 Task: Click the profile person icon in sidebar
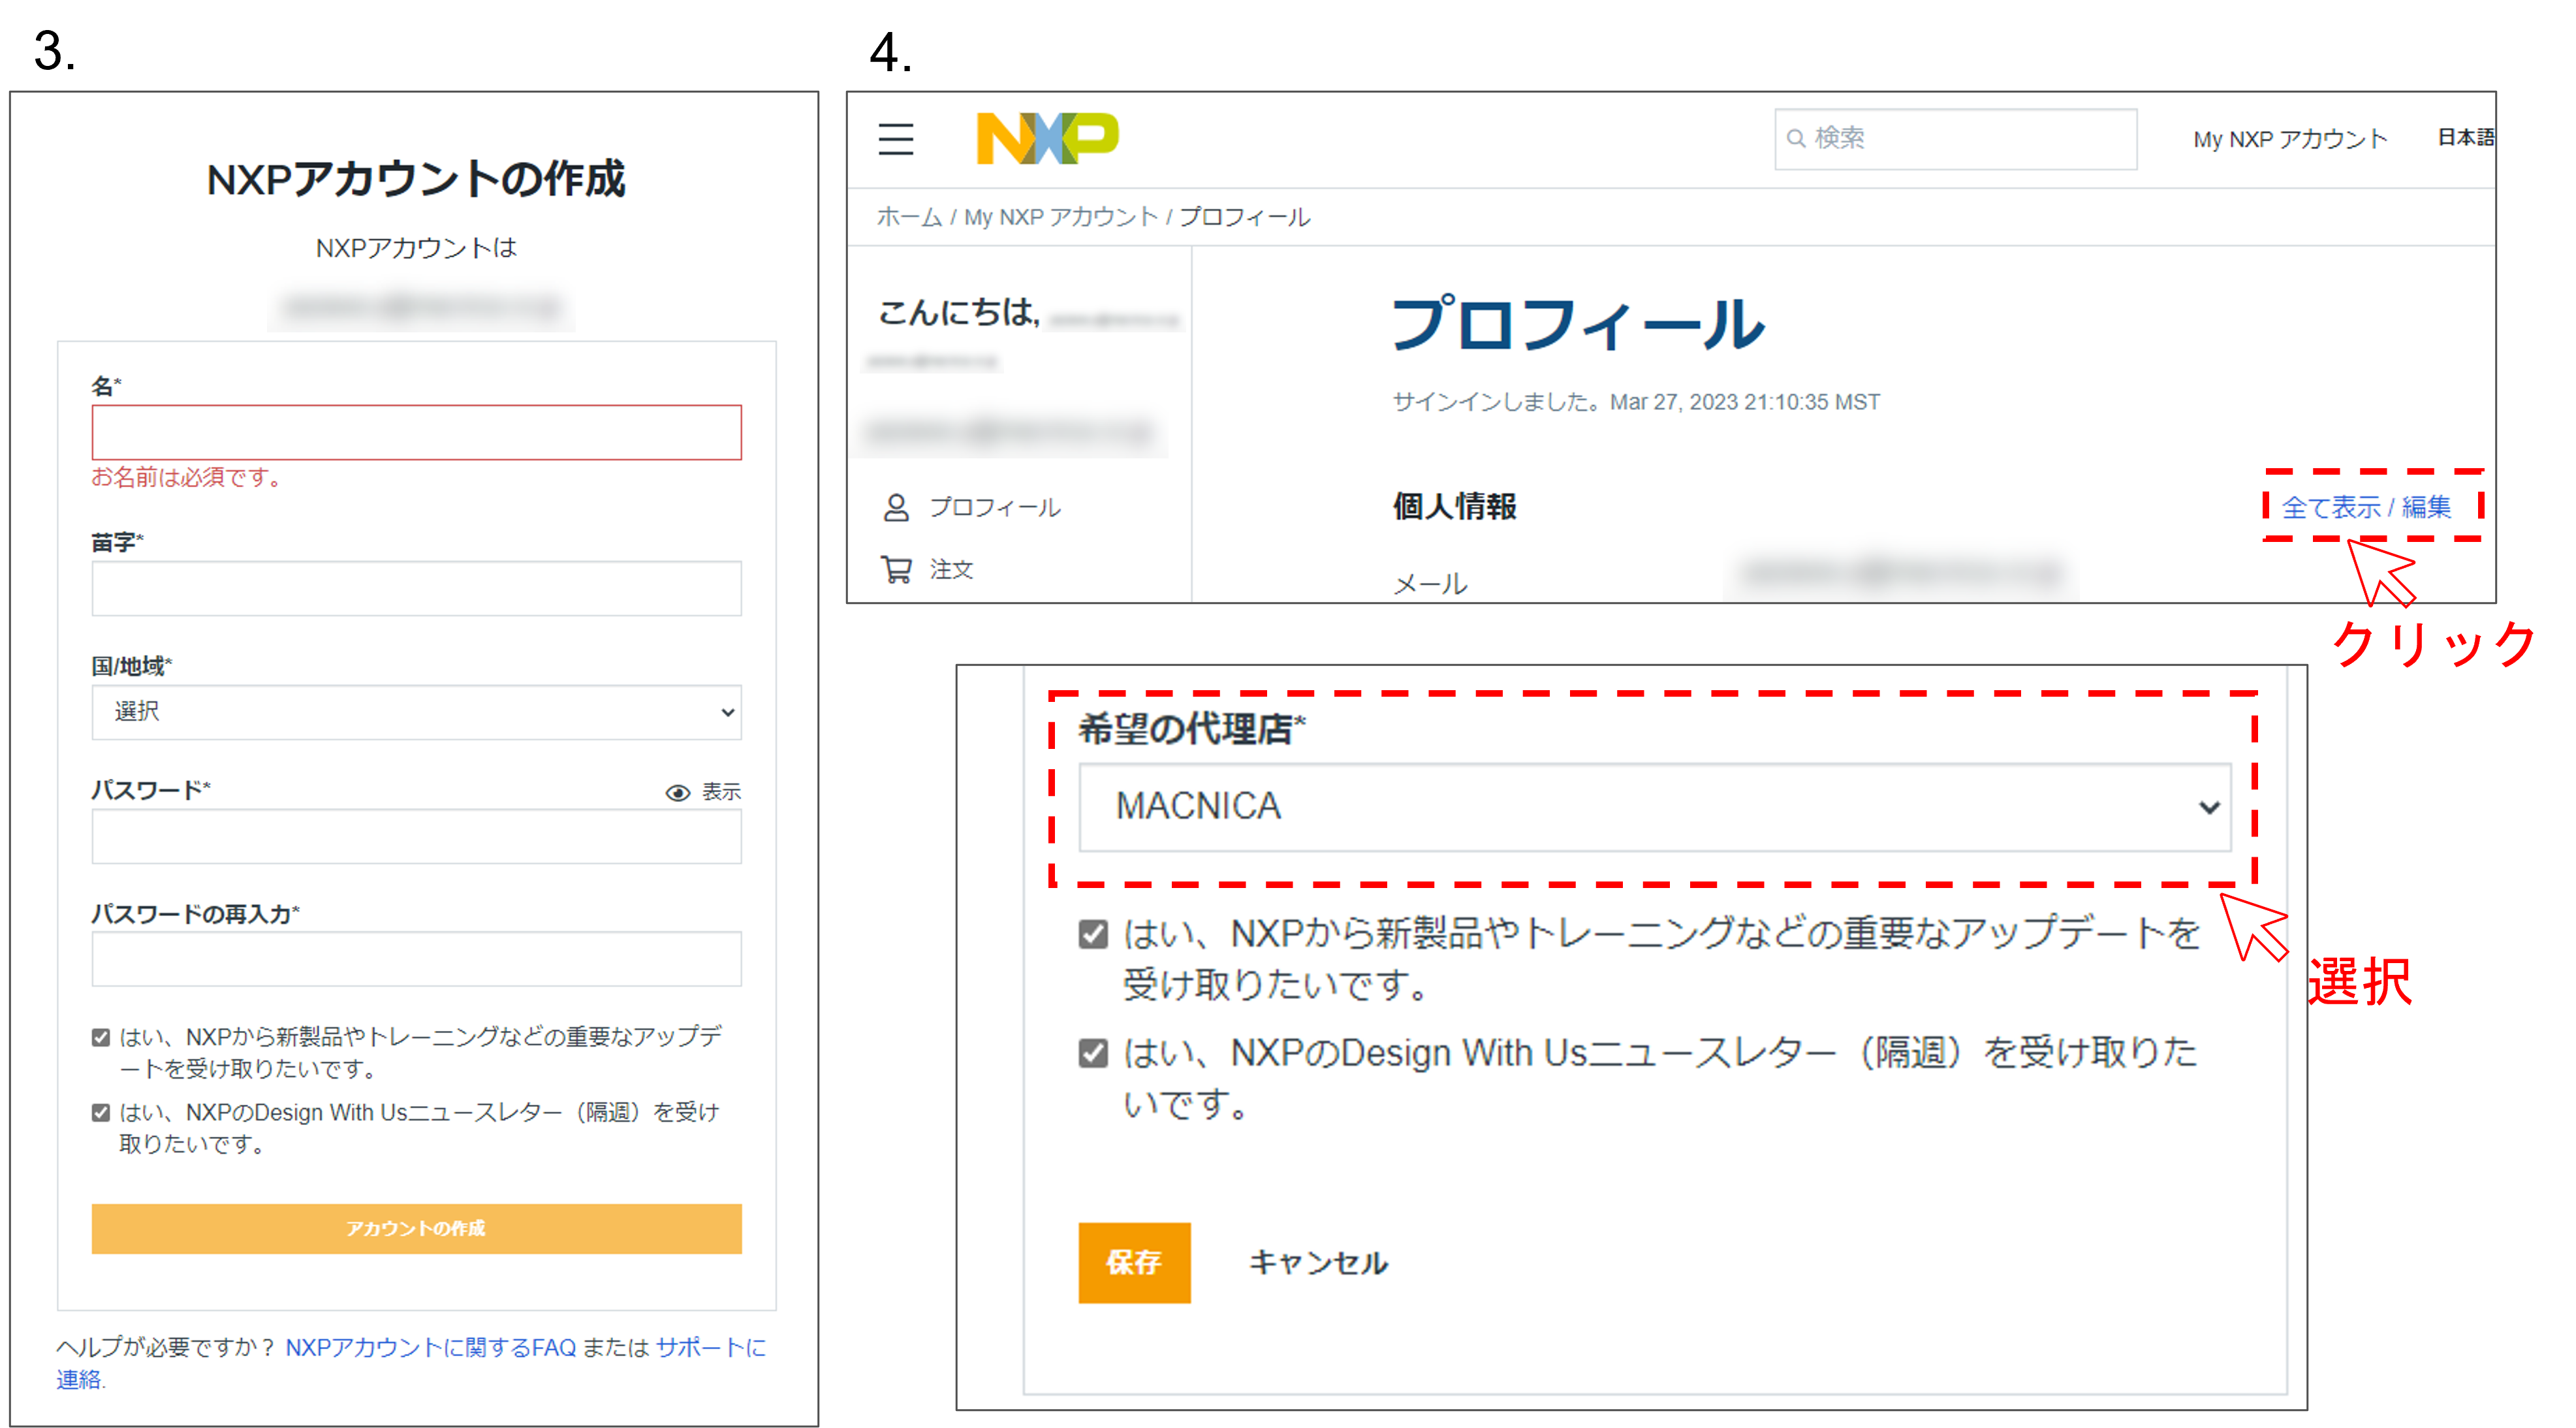(896, 508)
